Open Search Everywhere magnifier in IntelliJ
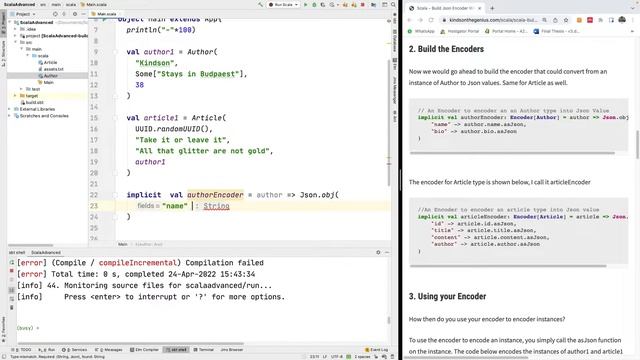The width and height of the screenshot is (640, 360). (x=393, y=4)
